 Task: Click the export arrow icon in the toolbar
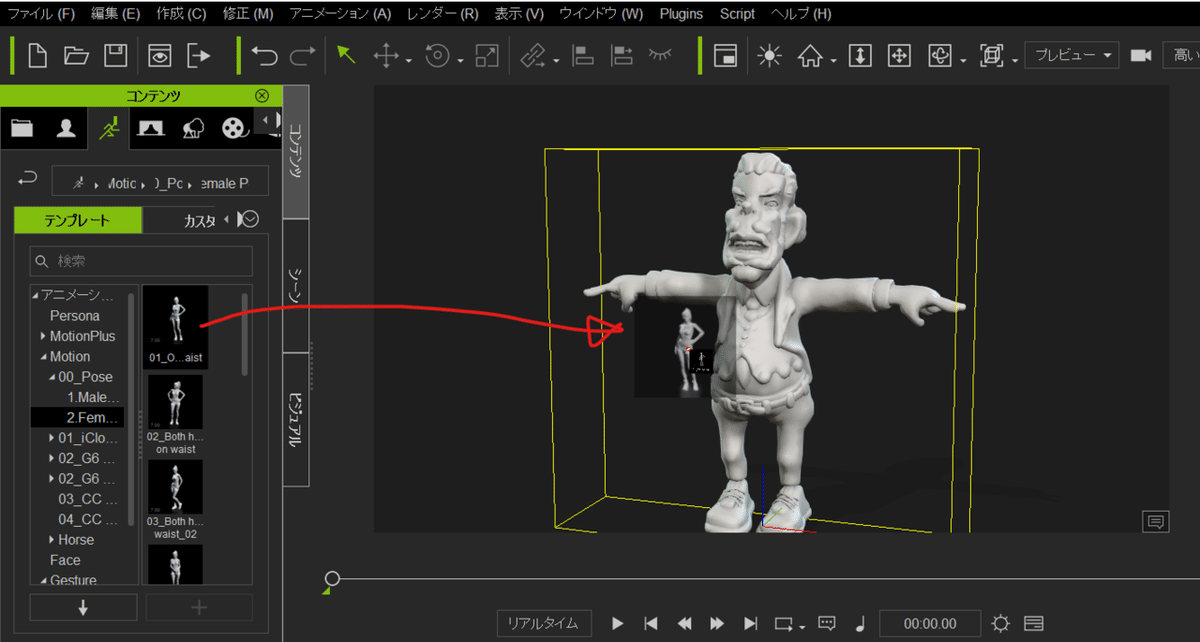click(199, 56)
